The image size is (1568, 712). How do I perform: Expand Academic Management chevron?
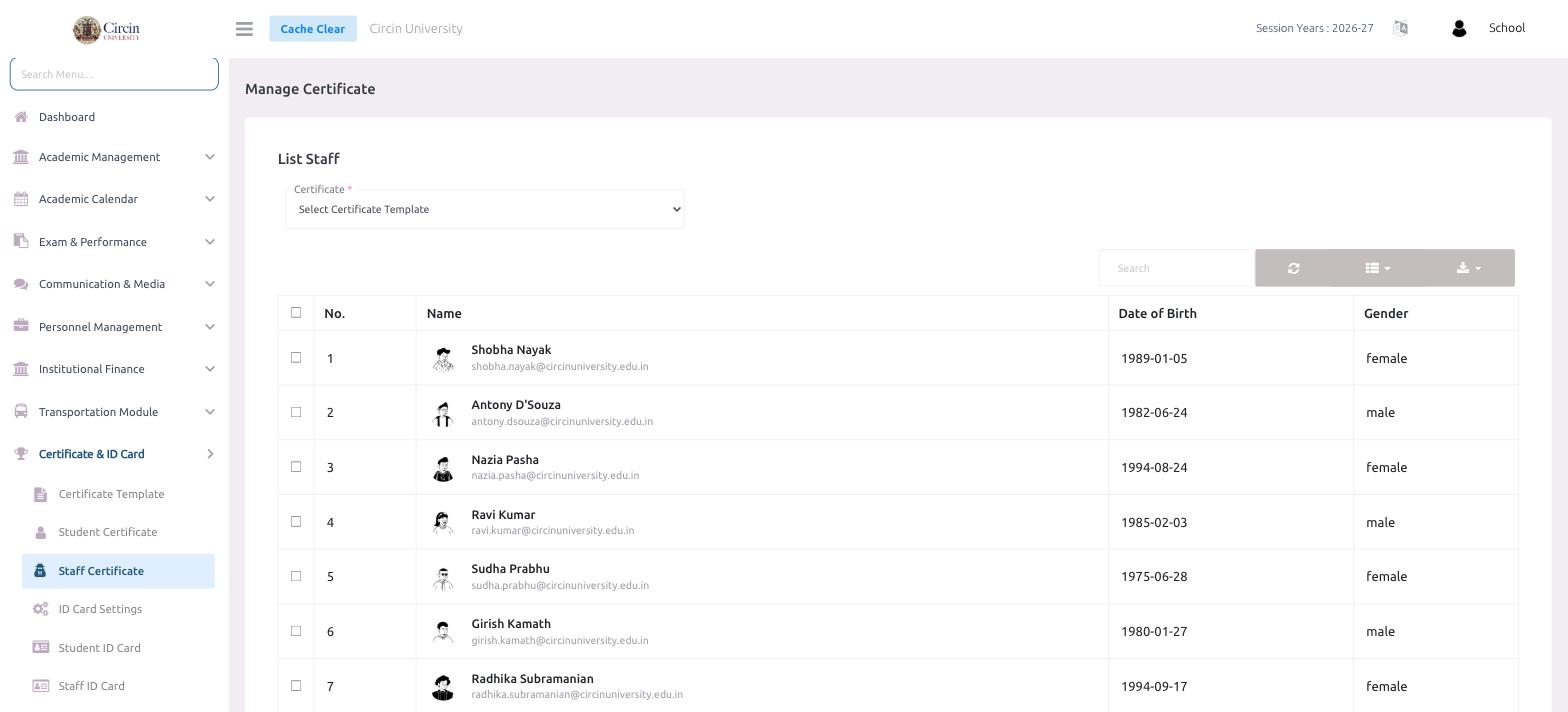click(209, 157)
